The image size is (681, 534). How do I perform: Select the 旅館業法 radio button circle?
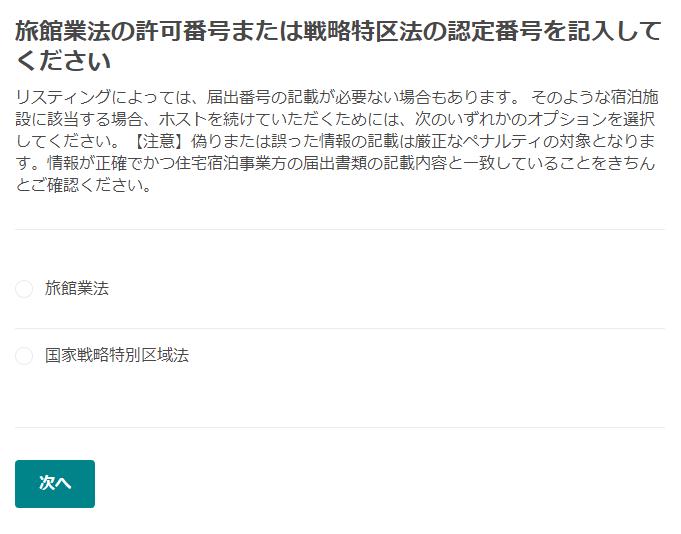tap(24, 289)
